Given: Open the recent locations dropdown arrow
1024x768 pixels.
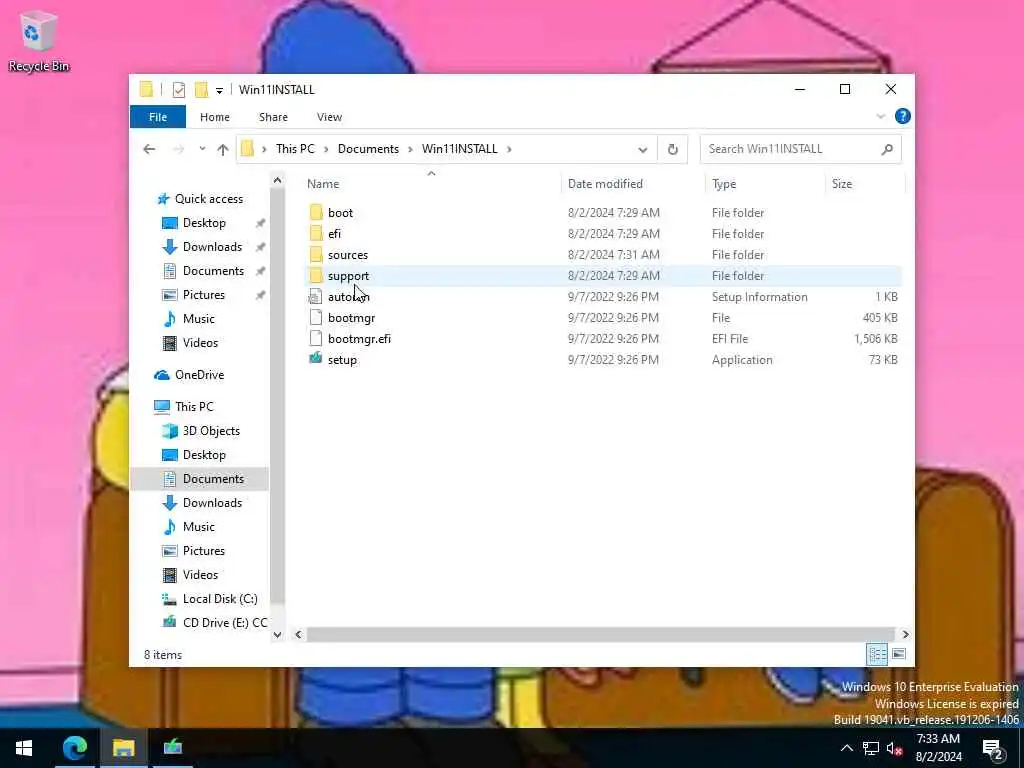Looking at the screenshot, I should click(202, 149).
